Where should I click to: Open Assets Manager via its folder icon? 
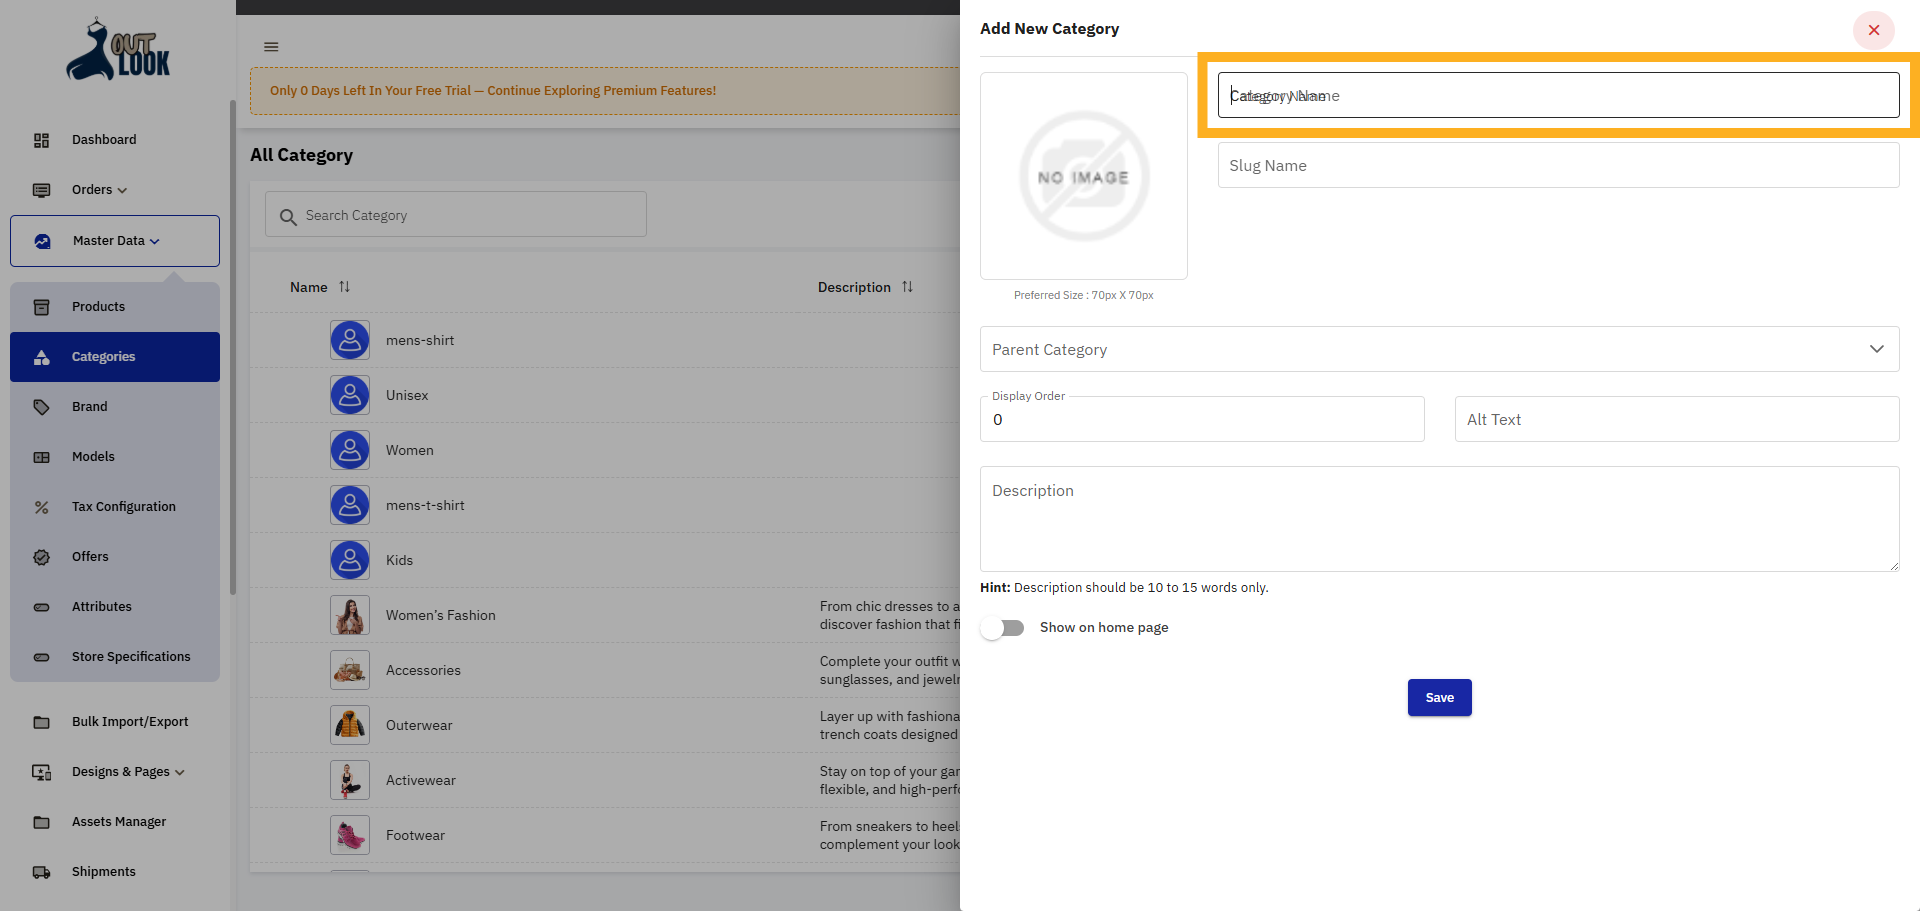point(42,821)
